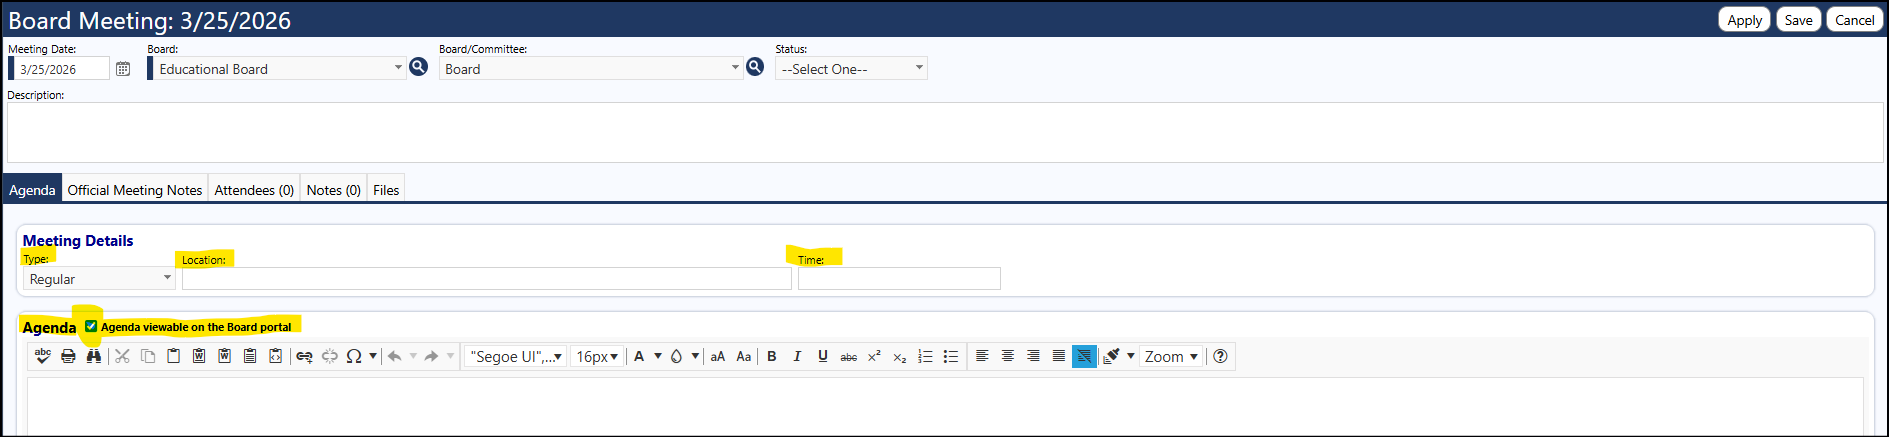Image resolution: width=1889 pixels, height=437 pixels.
Task: Click the Cancel button
Action: [1855, 20]
